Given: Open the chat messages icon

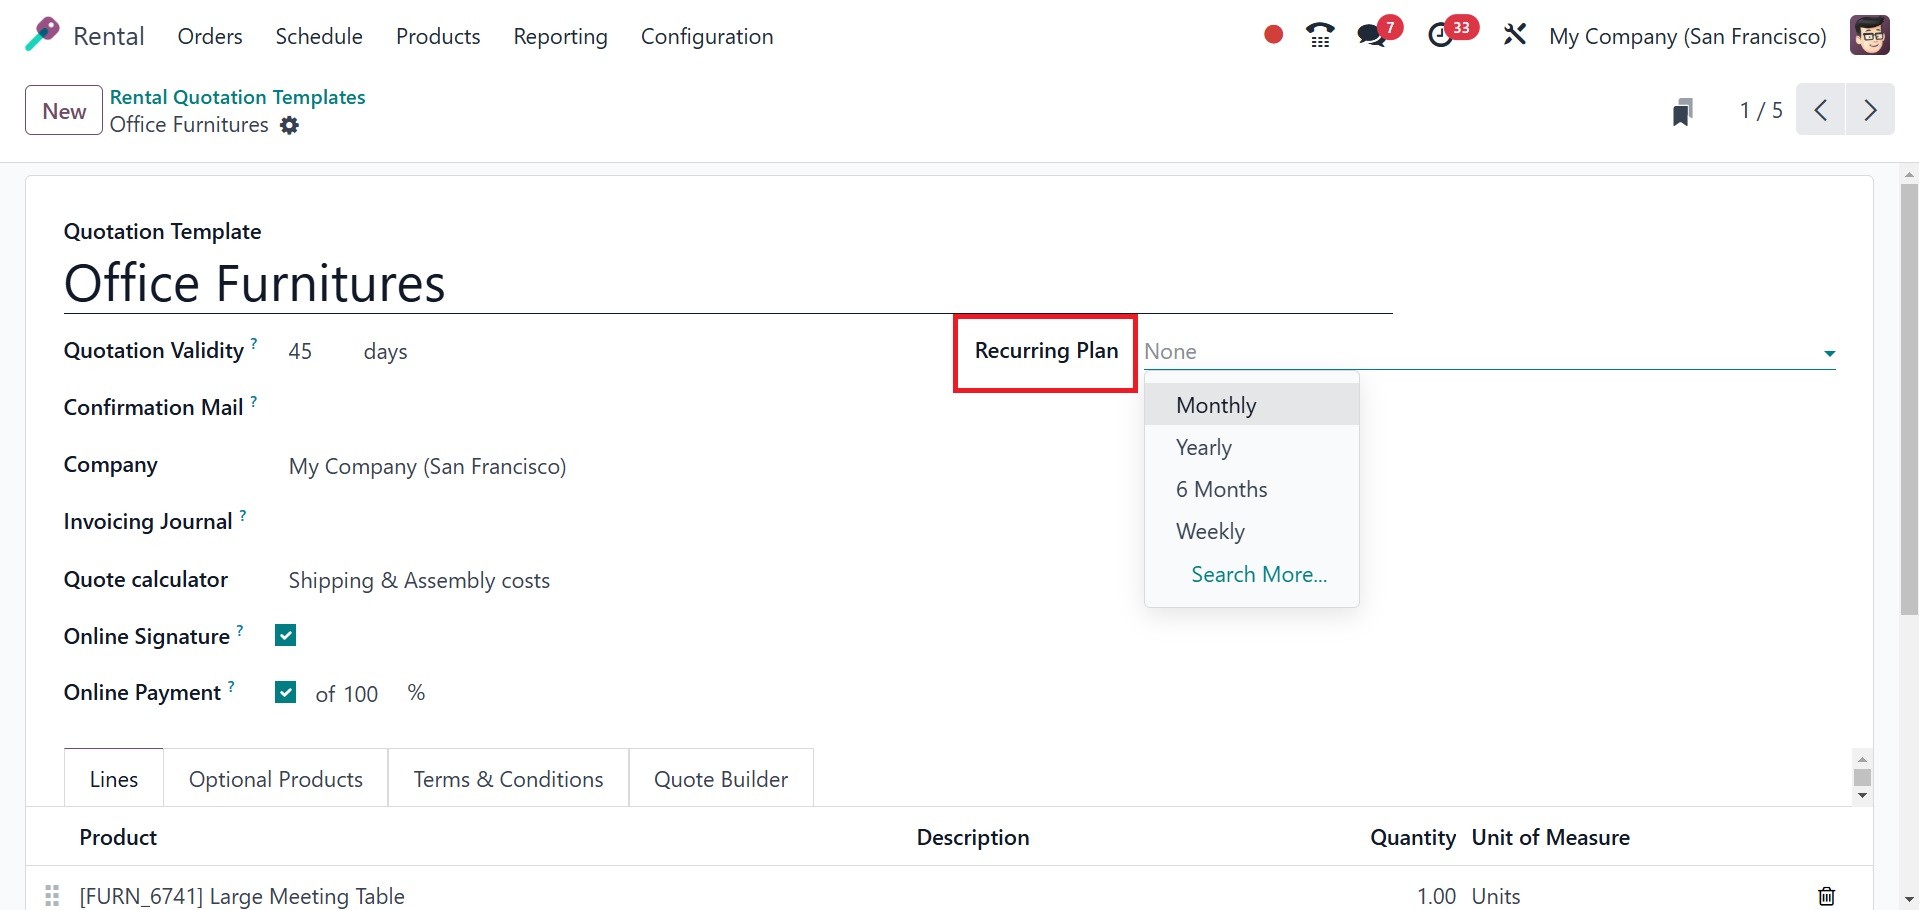Looking at the screenshot, I should click(x=1372, y=36).
